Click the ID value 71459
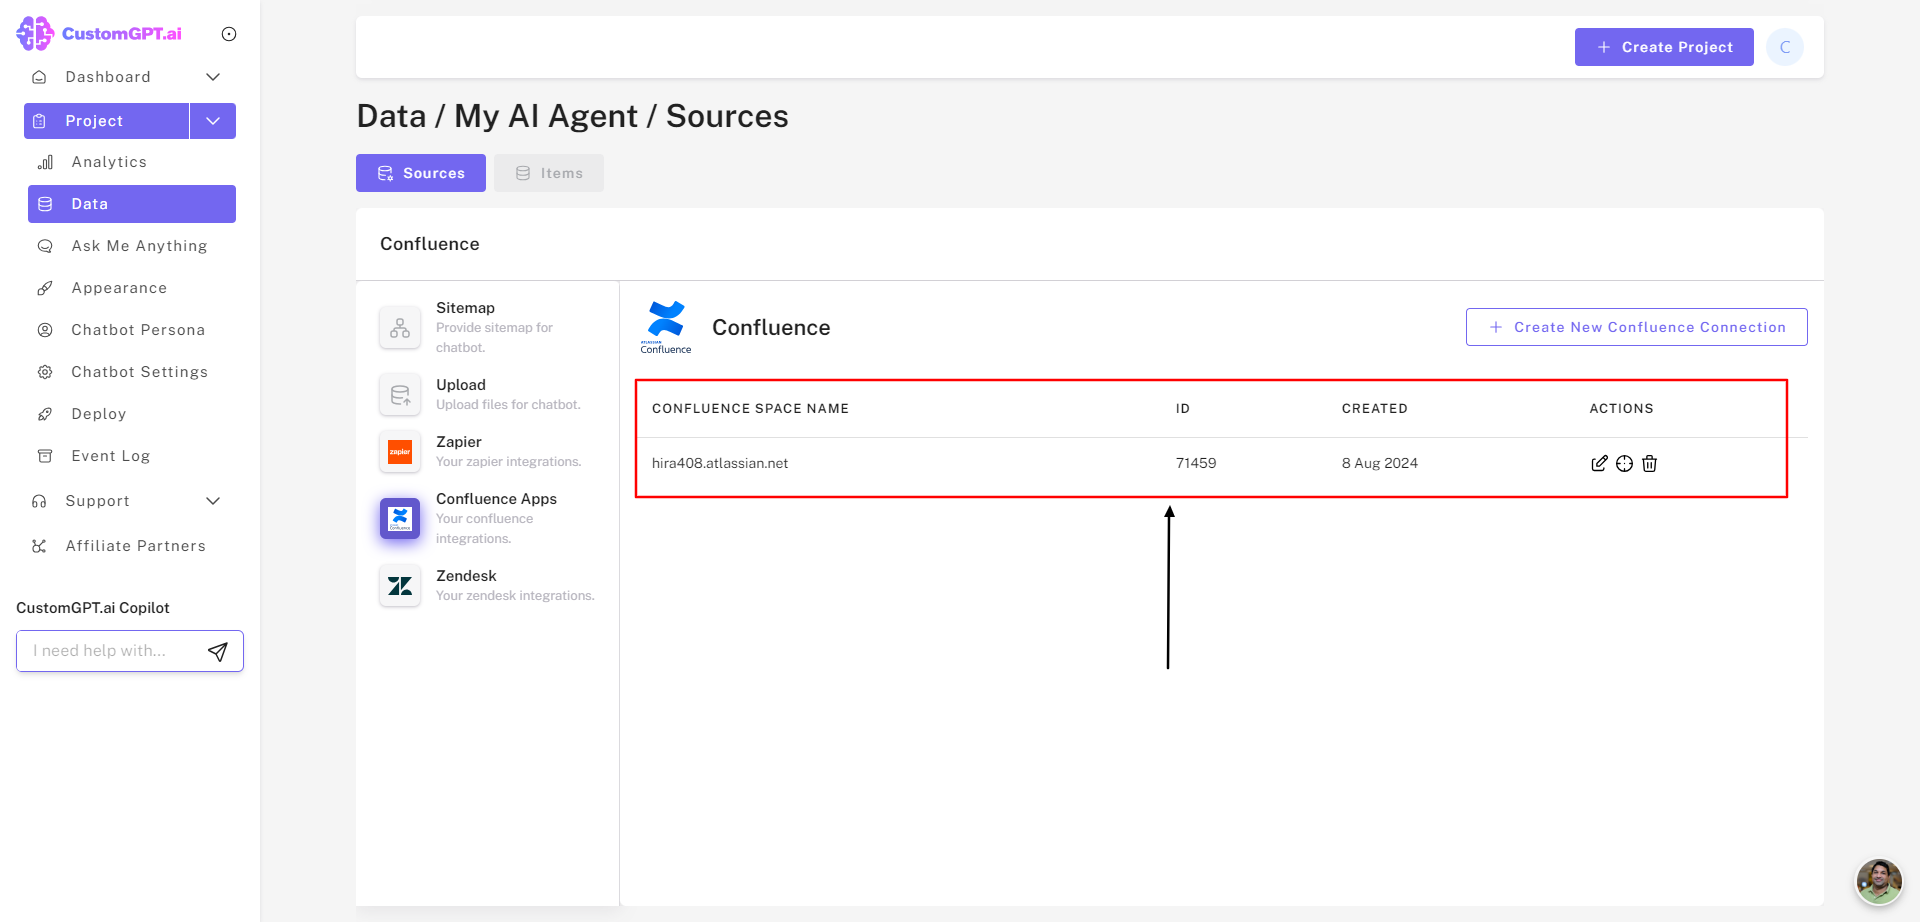The image size is (1920, 922). [1196, 463]
